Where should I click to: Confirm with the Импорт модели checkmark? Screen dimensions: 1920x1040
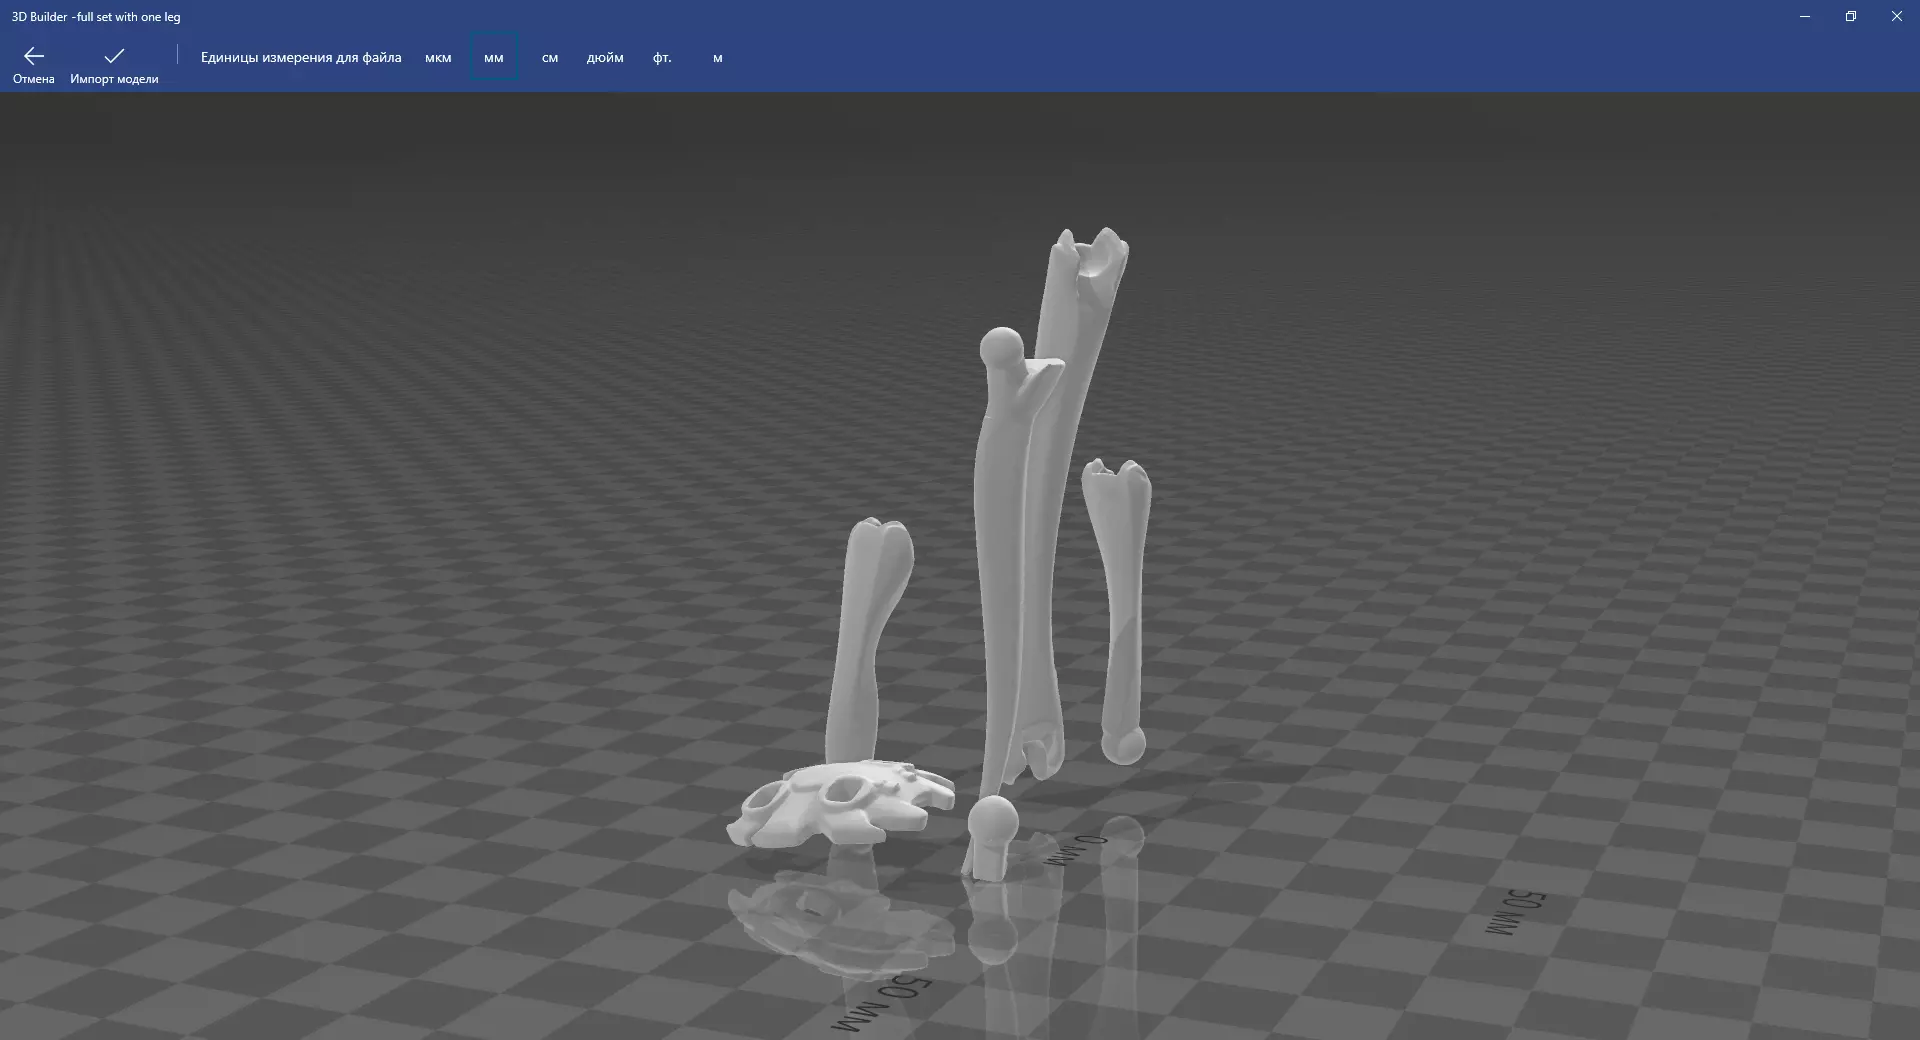pyautogui.click(x=114, y=64)
